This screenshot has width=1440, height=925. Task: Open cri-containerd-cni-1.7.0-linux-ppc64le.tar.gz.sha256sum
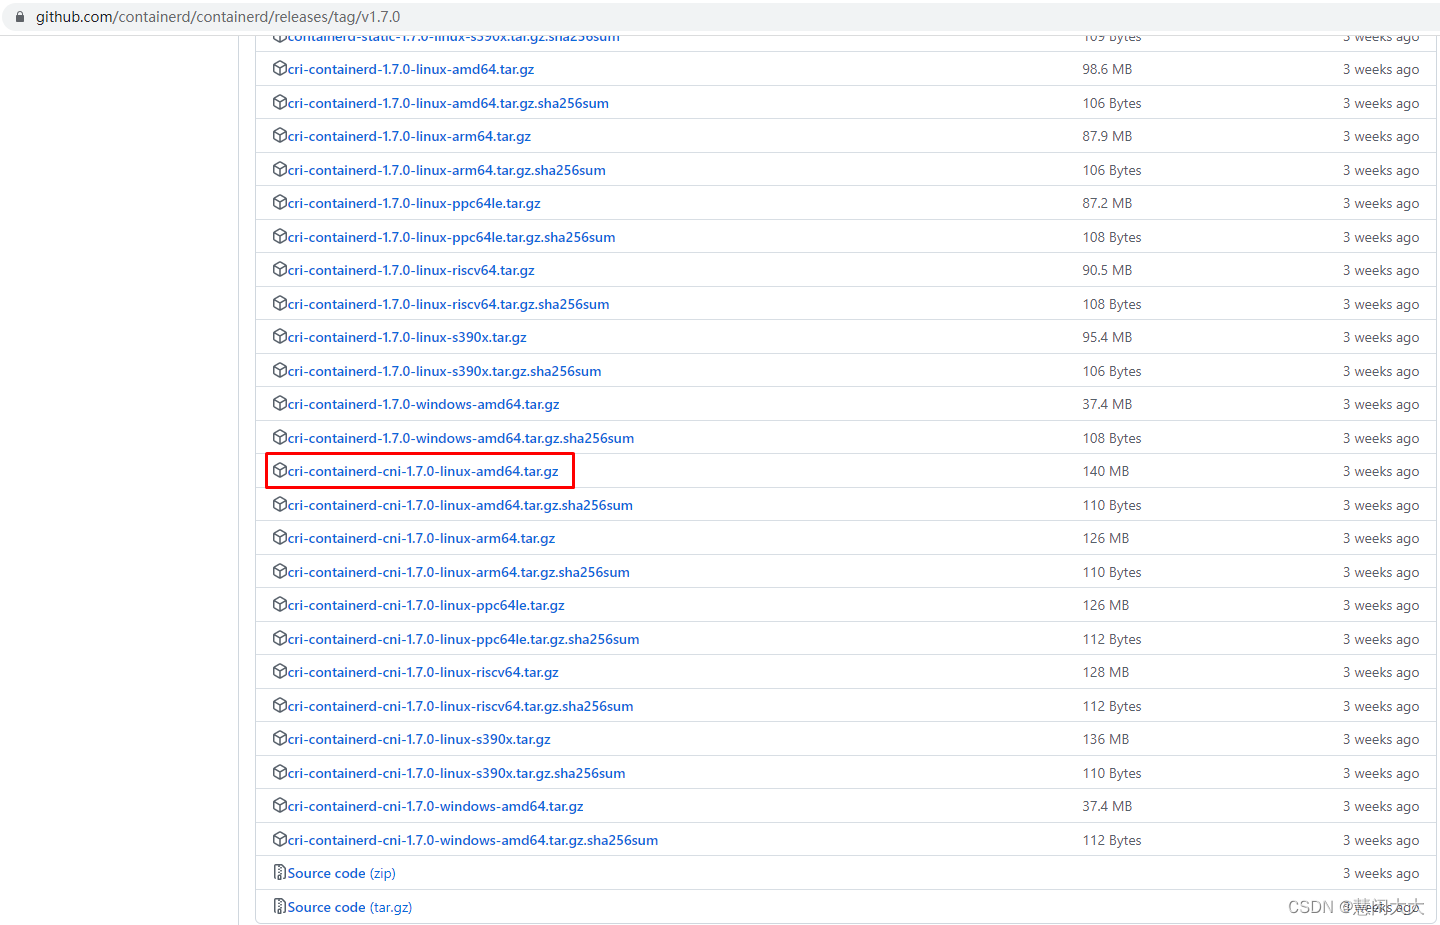[464, 639]
